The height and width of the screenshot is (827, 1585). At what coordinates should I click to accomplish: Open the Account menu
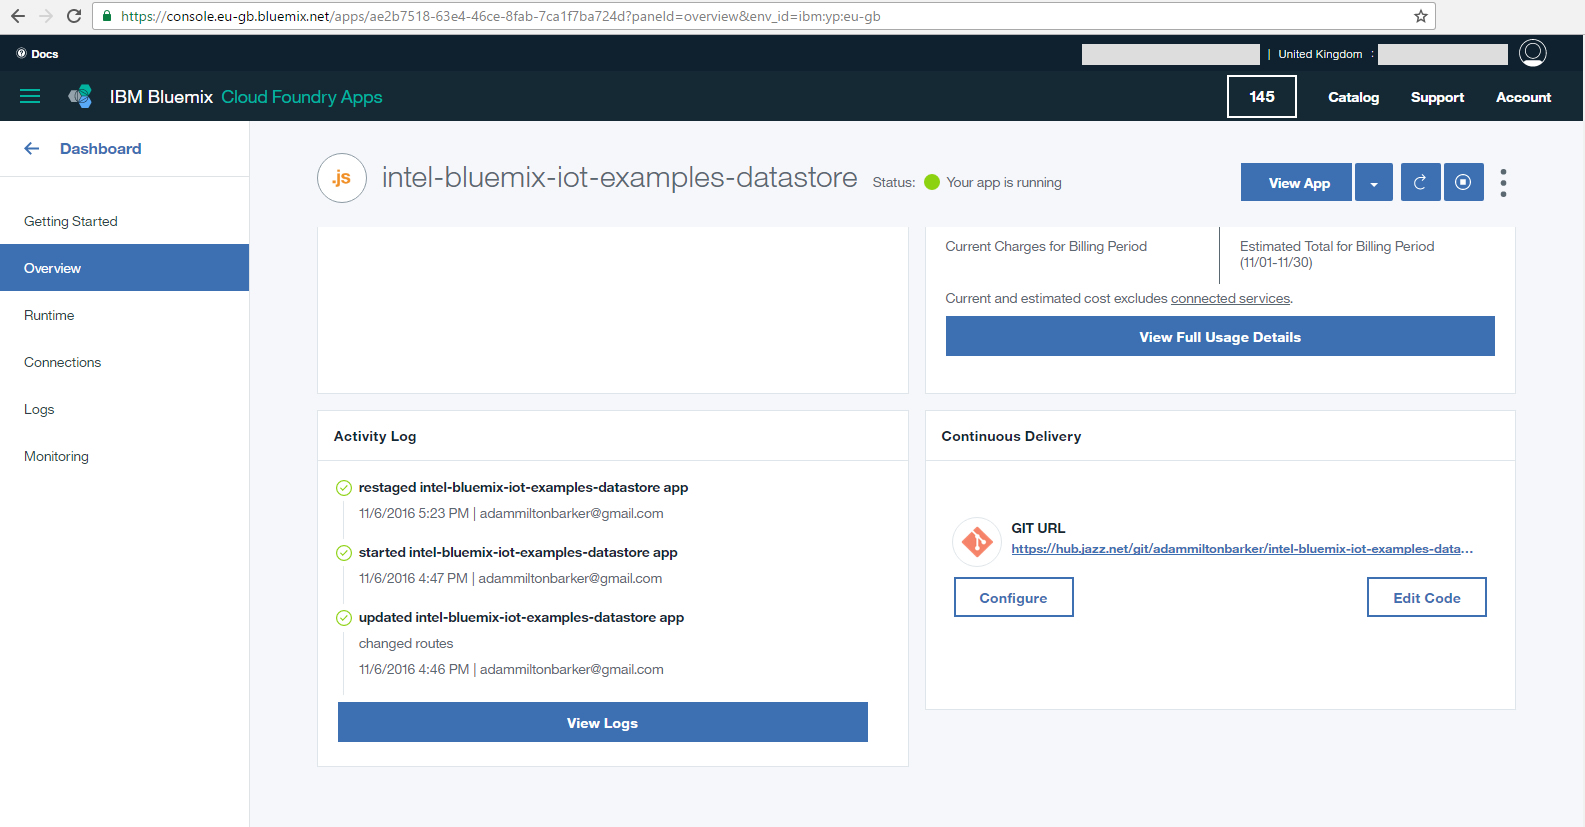pyautogui.click(x=1523, y=97)
